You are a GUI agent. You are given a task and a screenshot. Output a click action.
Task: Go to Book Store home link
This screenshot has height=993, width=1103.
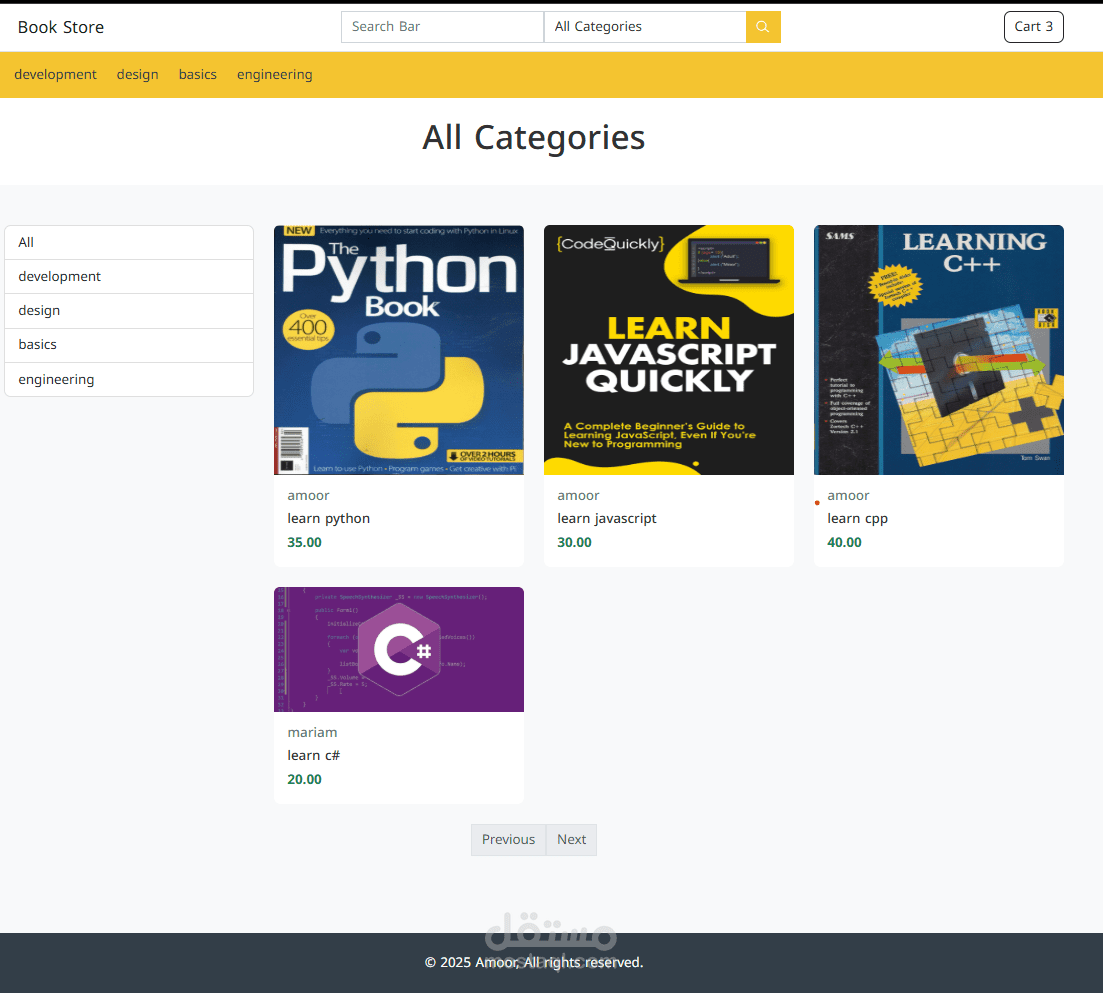tap(60, 27)
